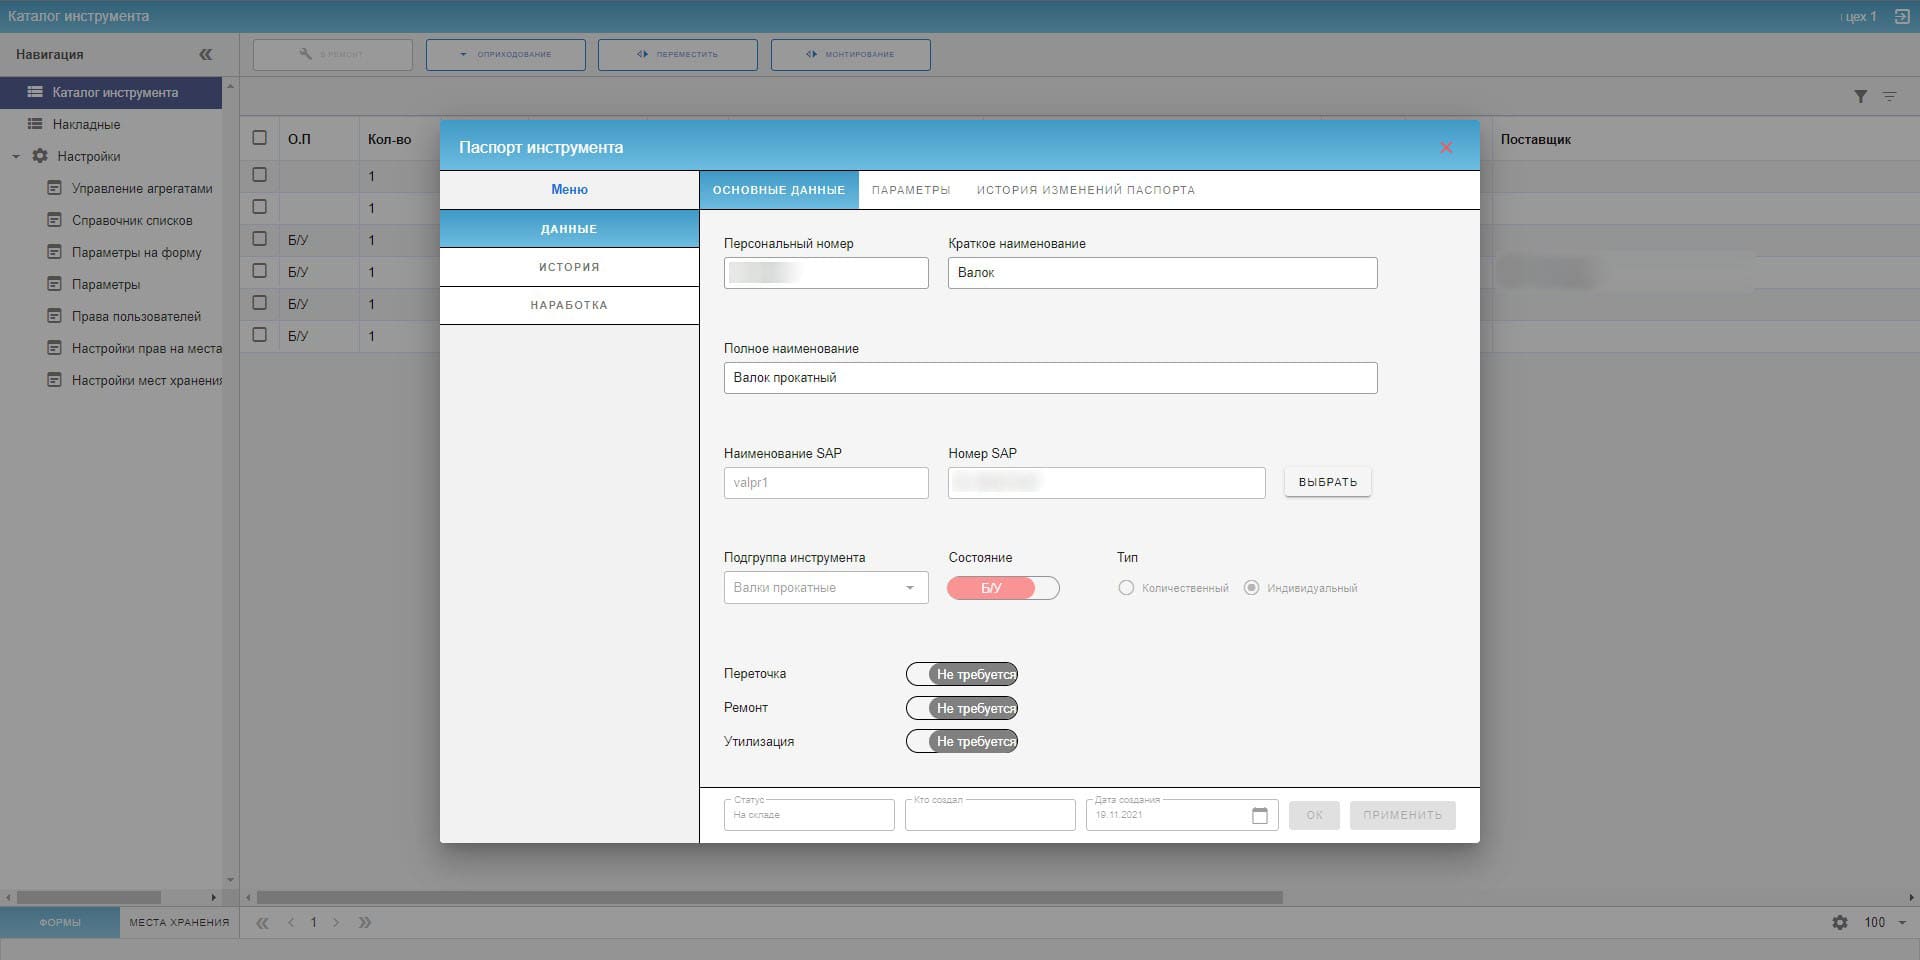Image resolution: width=1920 pixels, height=960 pixels.
Task: Open the sort lines icon next to filter
Action: point(1889,97)
